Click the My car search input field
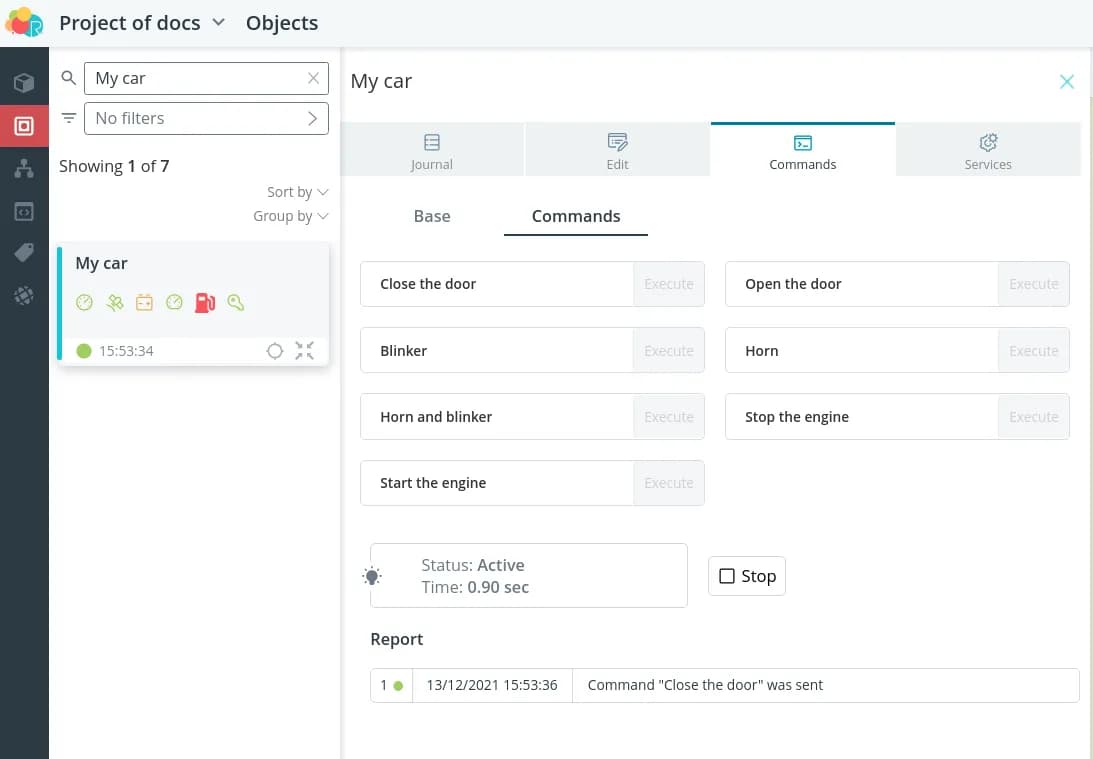 pos(196,78)
